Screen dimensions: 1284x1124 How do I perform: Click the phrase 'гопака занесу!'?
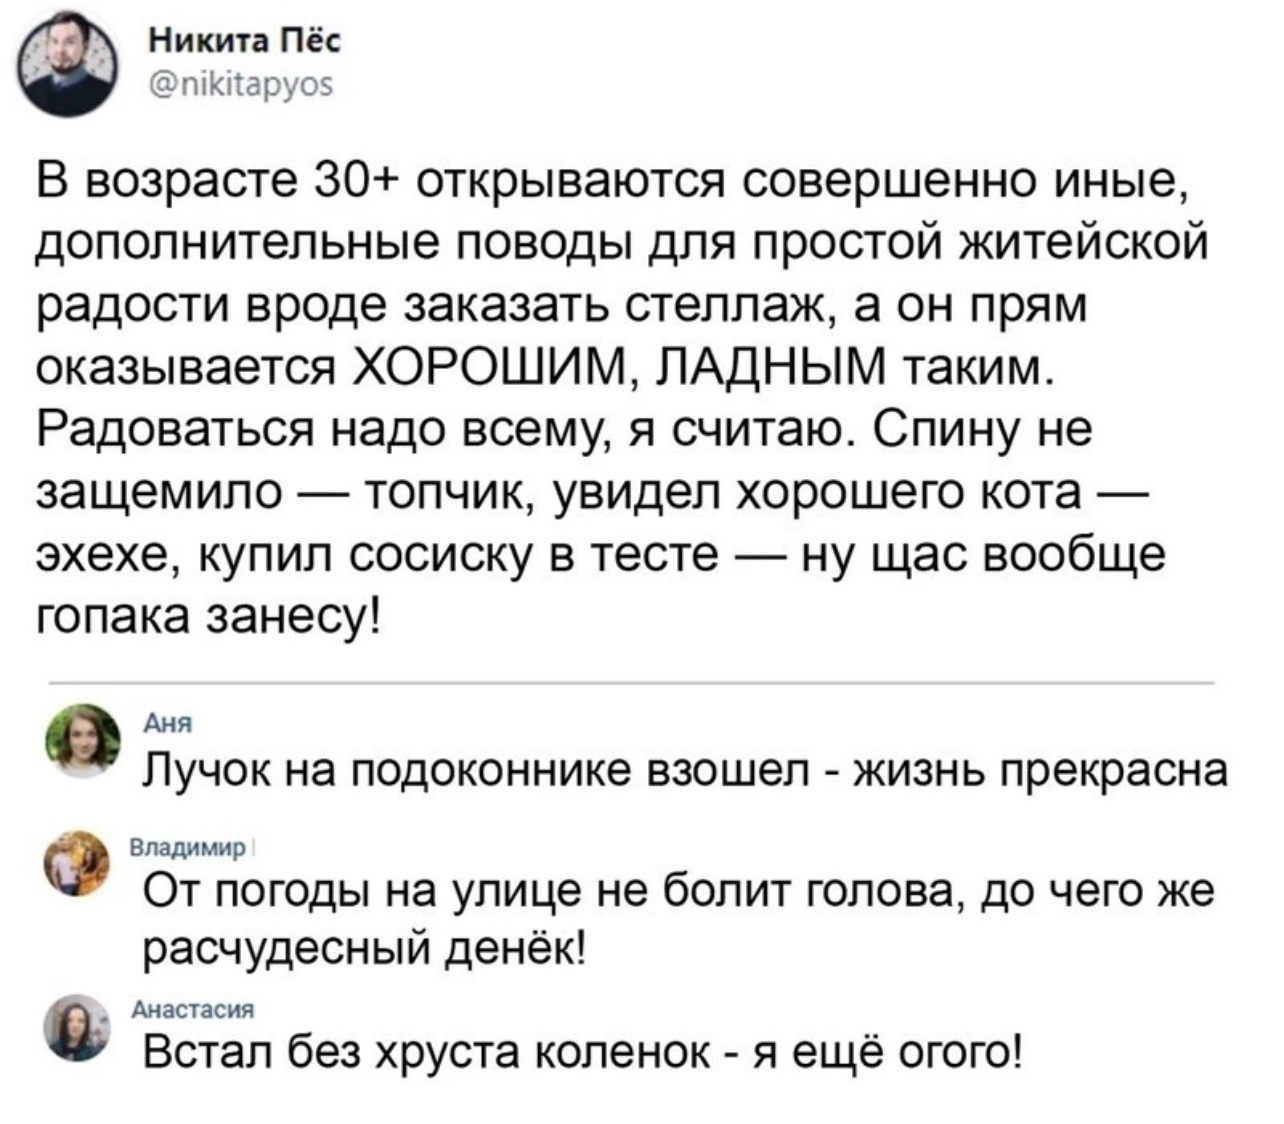[208, 616]
